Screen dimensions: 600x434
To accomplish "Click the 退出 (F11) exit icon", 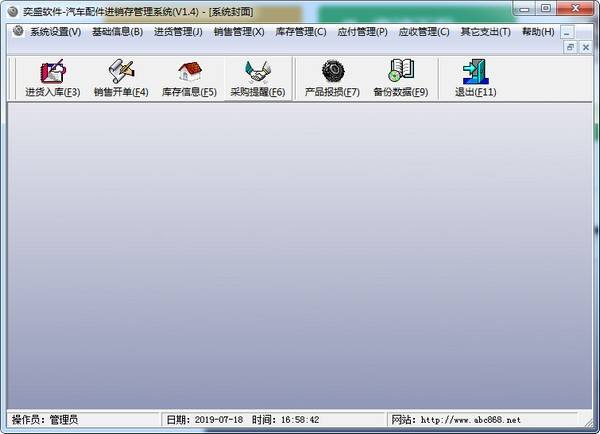I will [475, 79].
